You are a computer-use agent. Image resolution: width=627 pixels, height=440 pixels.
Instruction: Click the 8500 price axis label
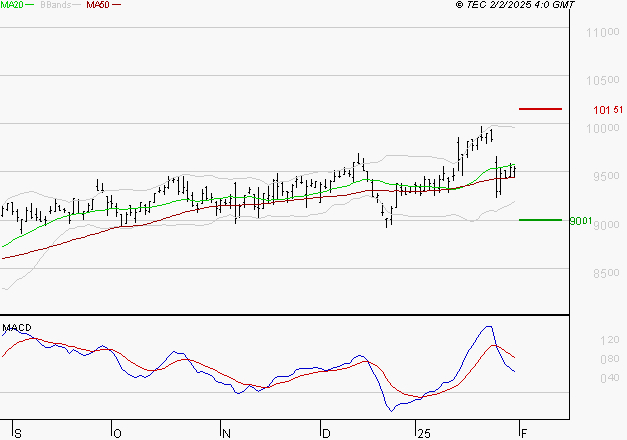(x=606, y=273)
